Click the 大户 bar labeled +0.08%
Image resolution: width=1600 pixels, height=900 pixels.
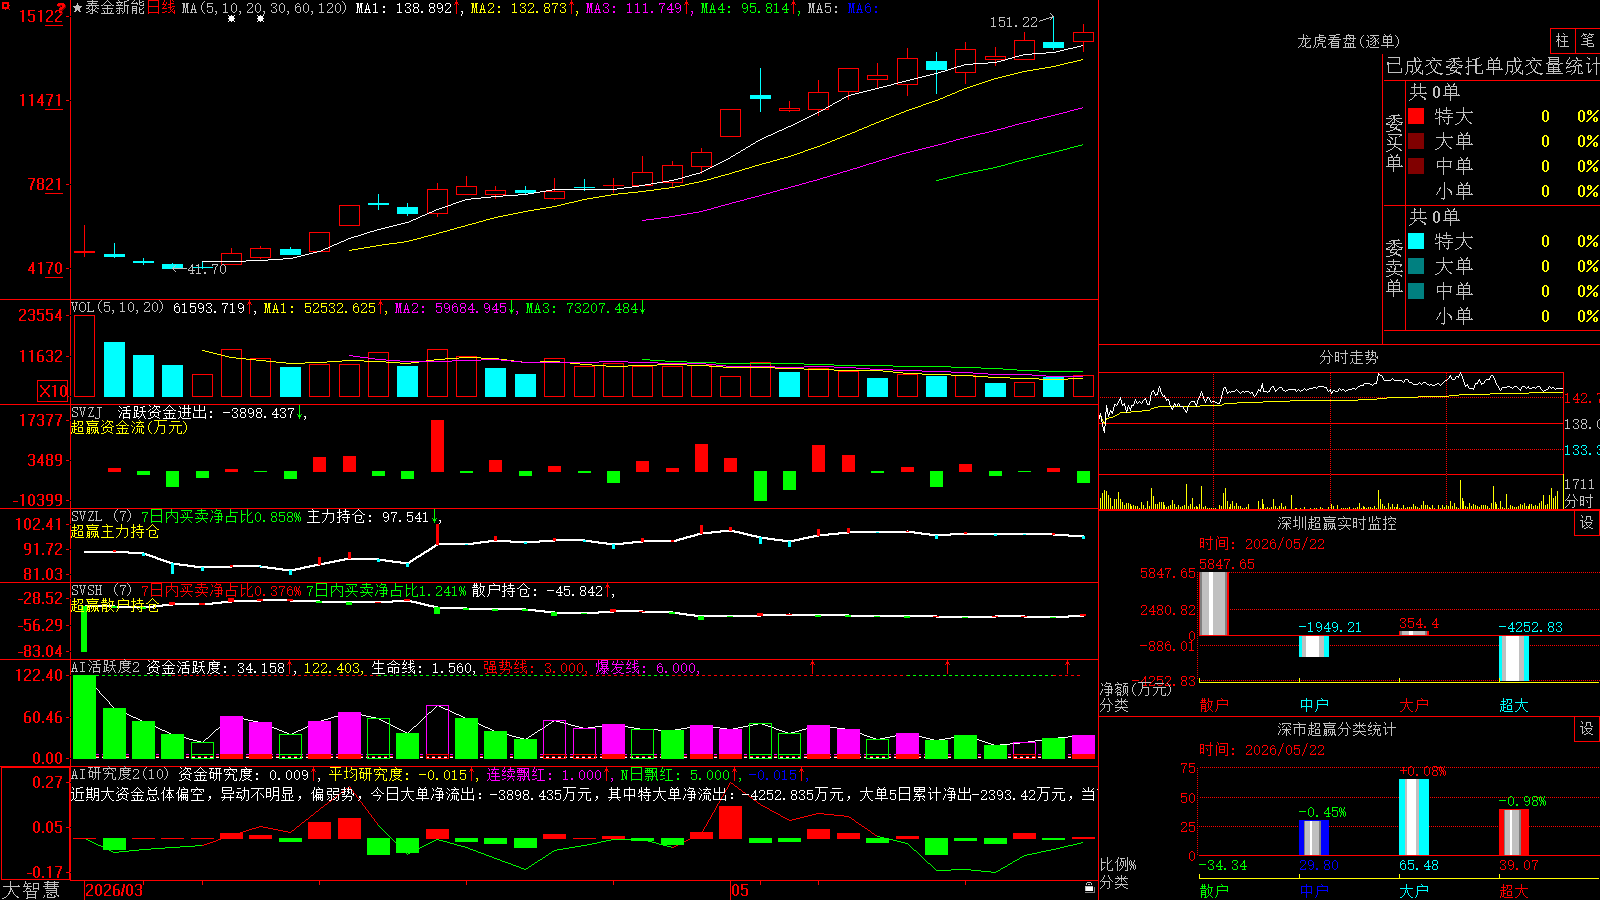pos(1414,817)
